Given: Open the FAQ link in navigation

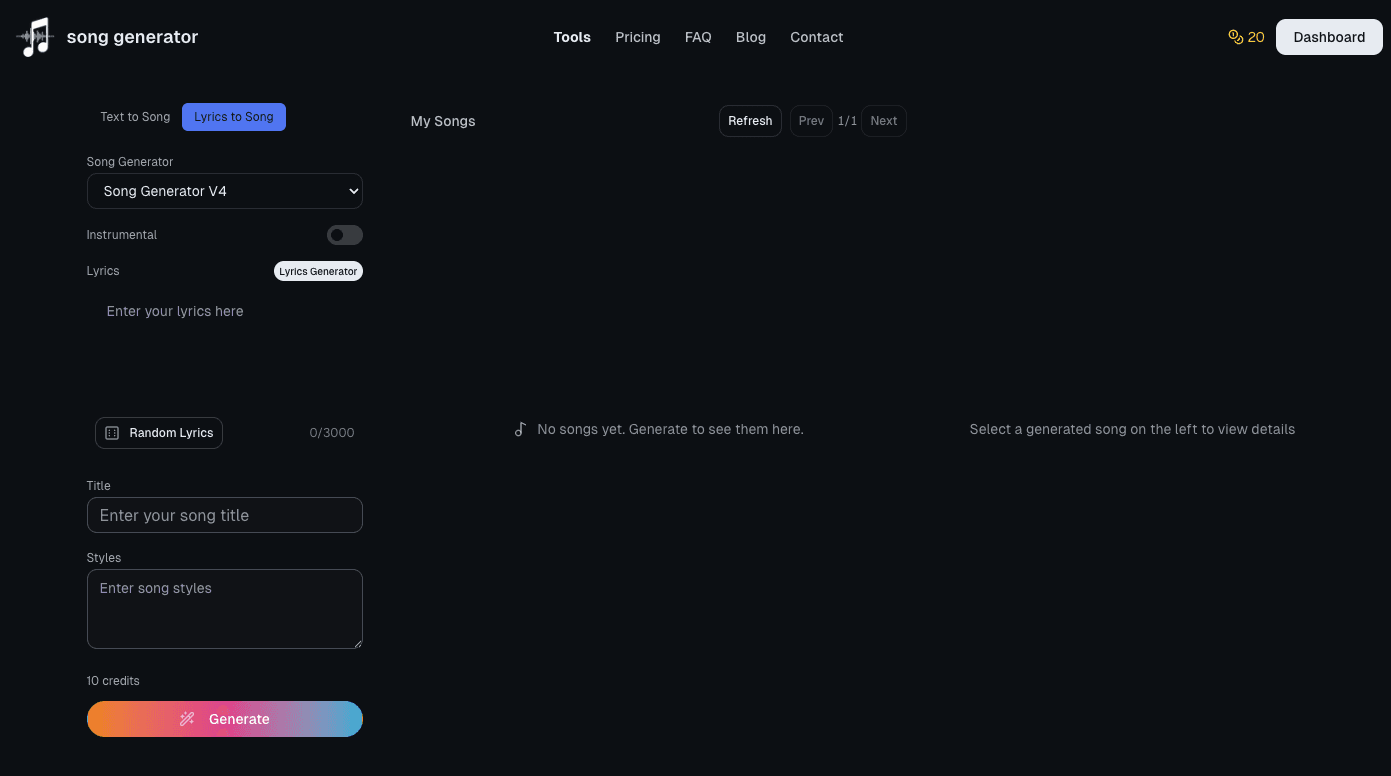Looking at the screenshot, I should point(698,37).
